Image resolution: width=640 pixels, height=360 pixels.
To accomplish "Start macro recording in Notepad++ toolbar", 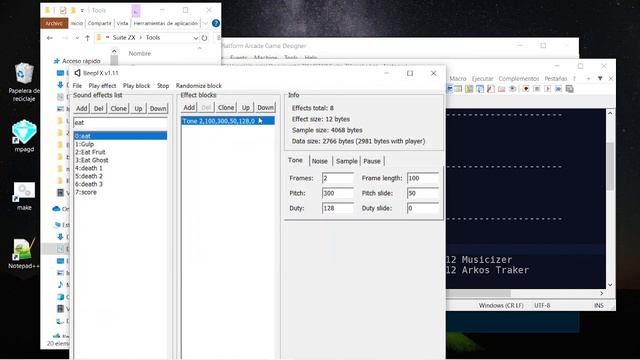I will [x=526, y=89].
